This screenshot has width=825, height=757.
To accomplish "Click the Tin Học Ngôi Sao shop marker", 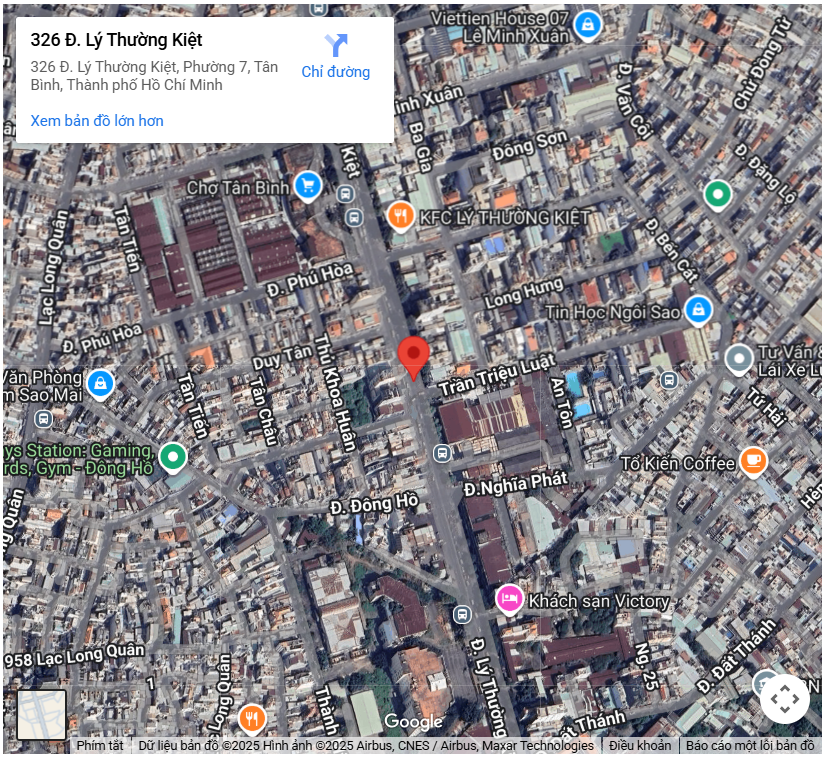I will point(698,311).
